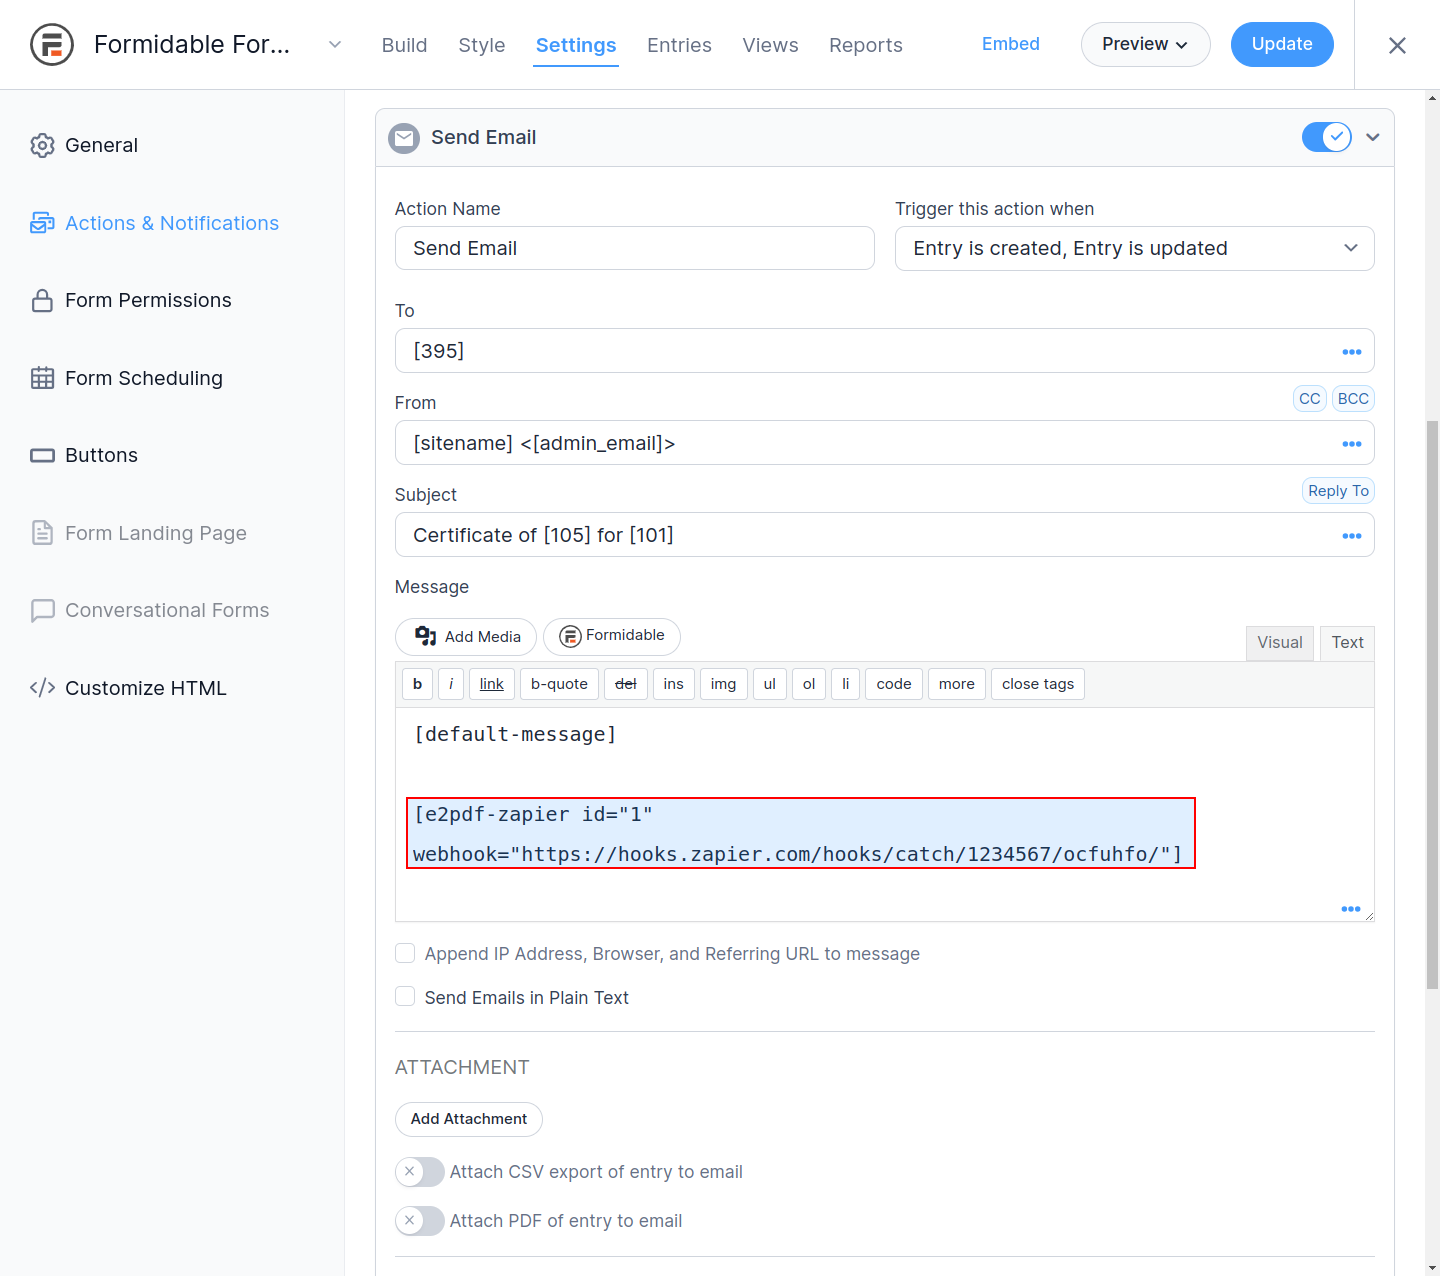The image size is (1440, 1277).
Task: Click the Update button
Action: click(x=1281, y=45)
